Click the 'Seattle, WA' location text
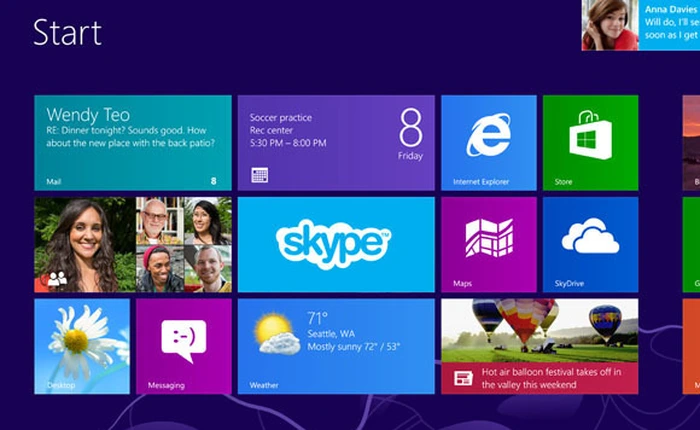This screenshot has height=430, width=700. [x=331, y=334]
